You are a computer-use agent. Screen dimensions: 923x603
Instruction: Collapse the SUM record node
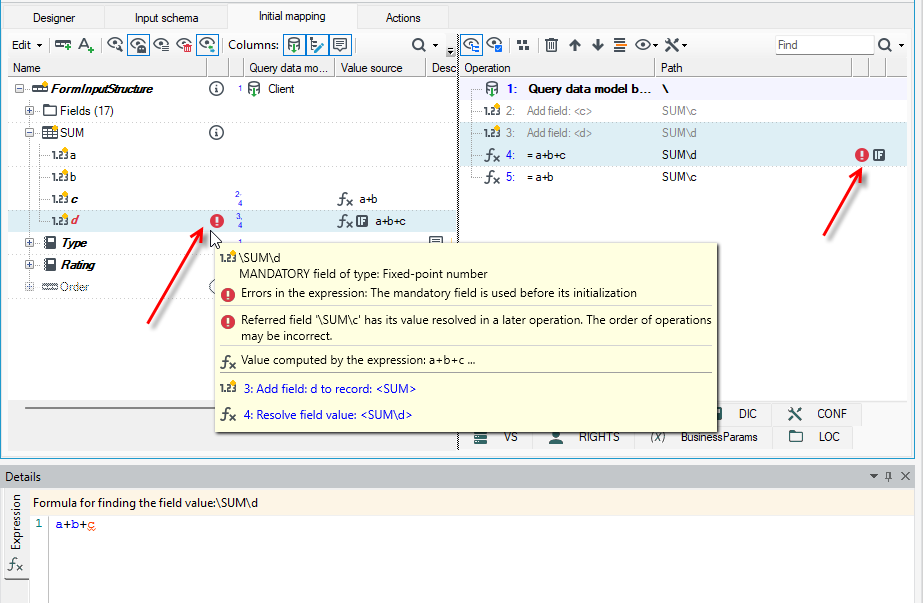pyautogui.click(x=29, y=132)
